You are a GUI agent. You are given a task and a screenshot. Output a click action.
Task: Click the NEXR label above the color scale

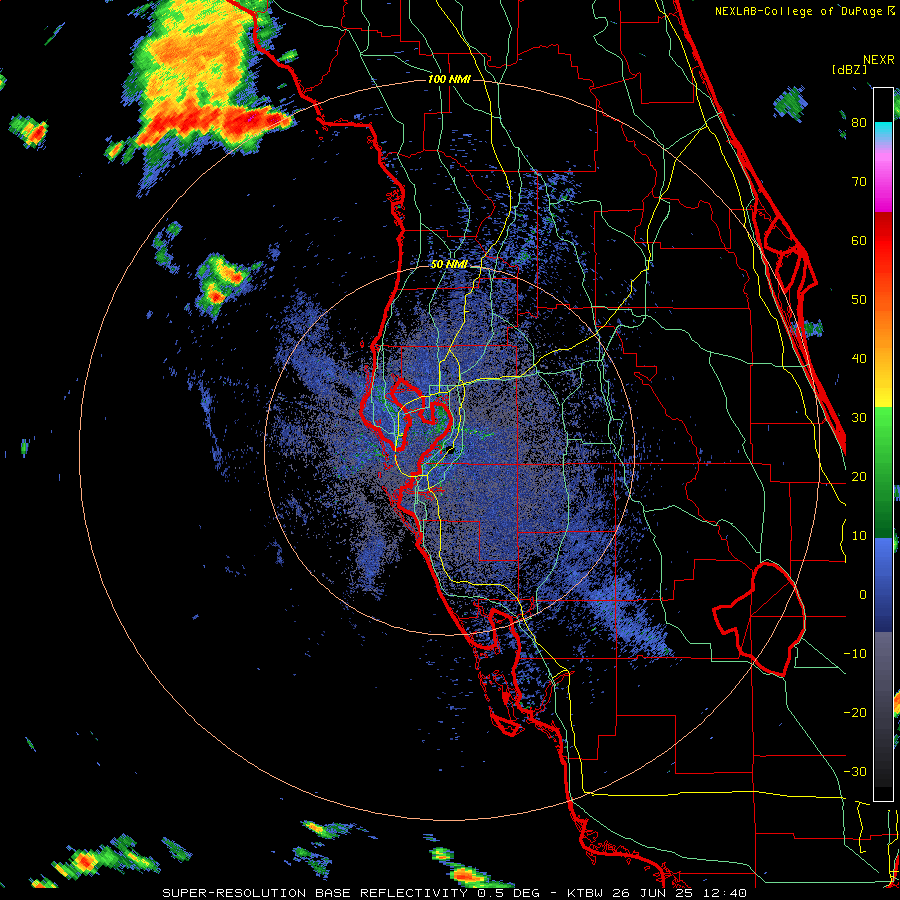coord(879,60)
